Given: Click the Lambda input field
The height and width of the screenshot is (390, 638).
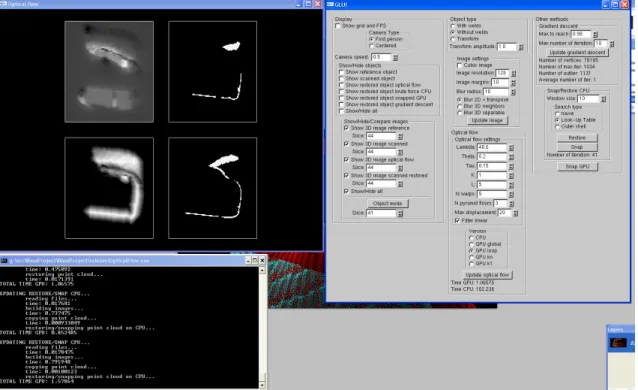Looking at the screenshot, I should pos(492,147).
